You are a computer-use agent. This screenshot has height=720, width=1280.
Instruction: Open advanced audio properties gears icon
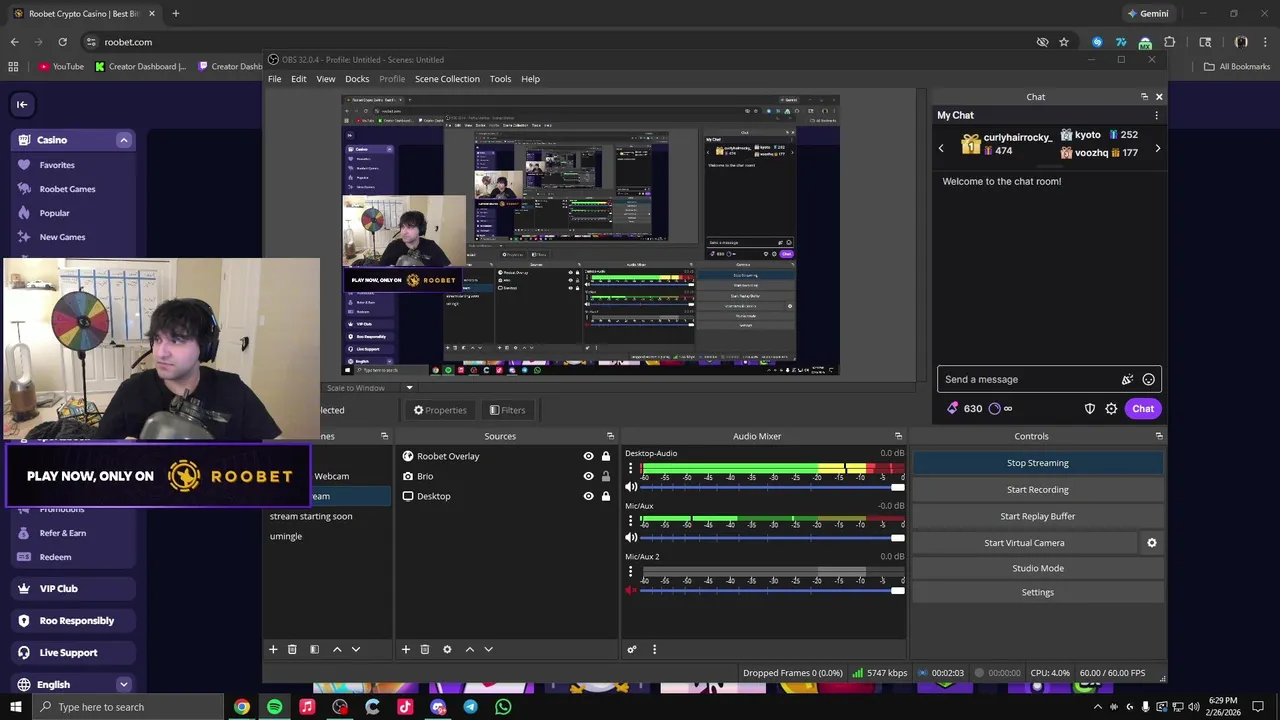pos(632,649)
